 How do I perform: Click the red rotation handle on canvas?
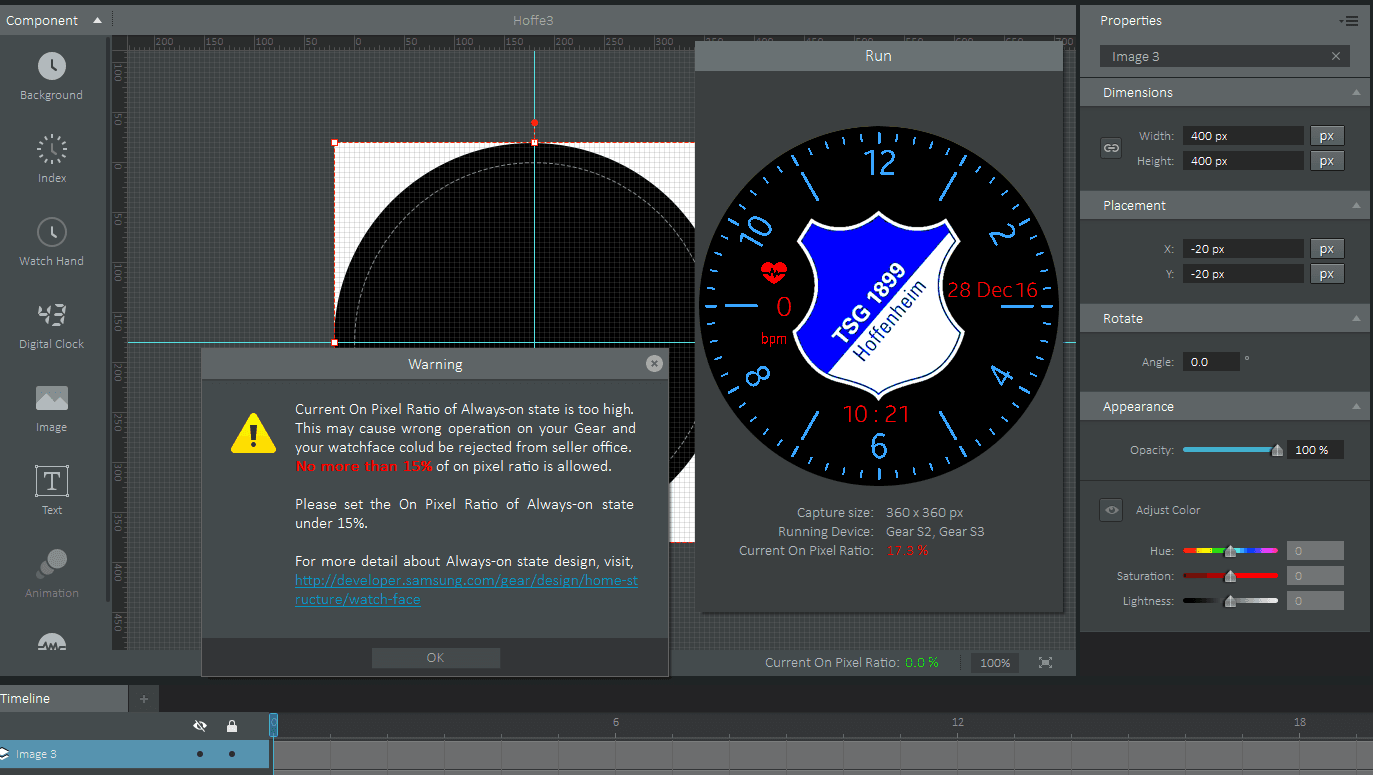[x=534, y=123]
